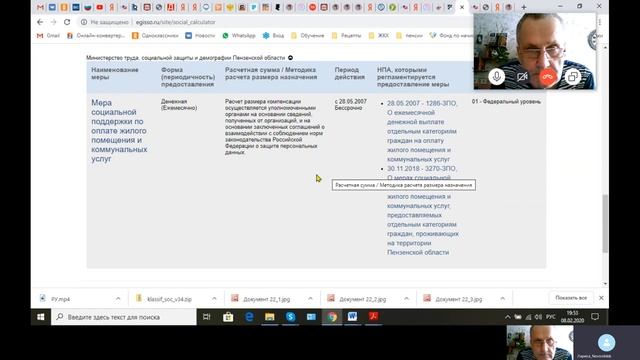Open the Gmail bookmark
The image size is (640, 360).
pyautogui.click(x=48, y=36)
